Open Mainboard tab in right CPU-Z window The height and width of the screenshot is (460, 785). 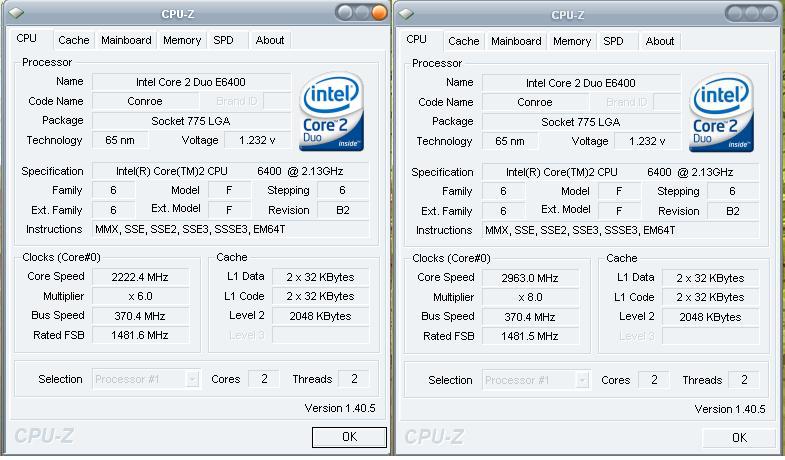[x=516, y=41]
